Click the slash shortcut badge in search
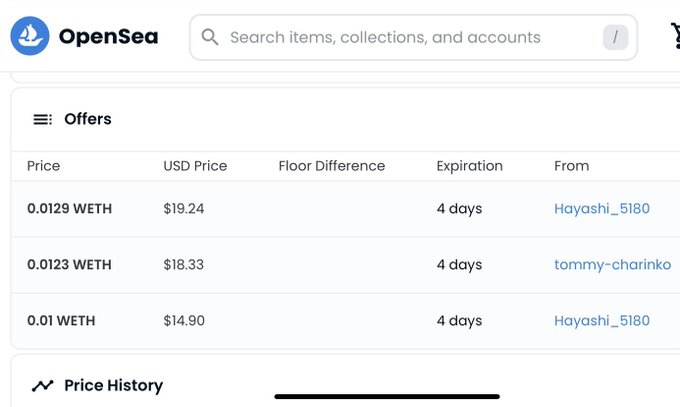Screen dimensions: 680x407 (615, 38)
